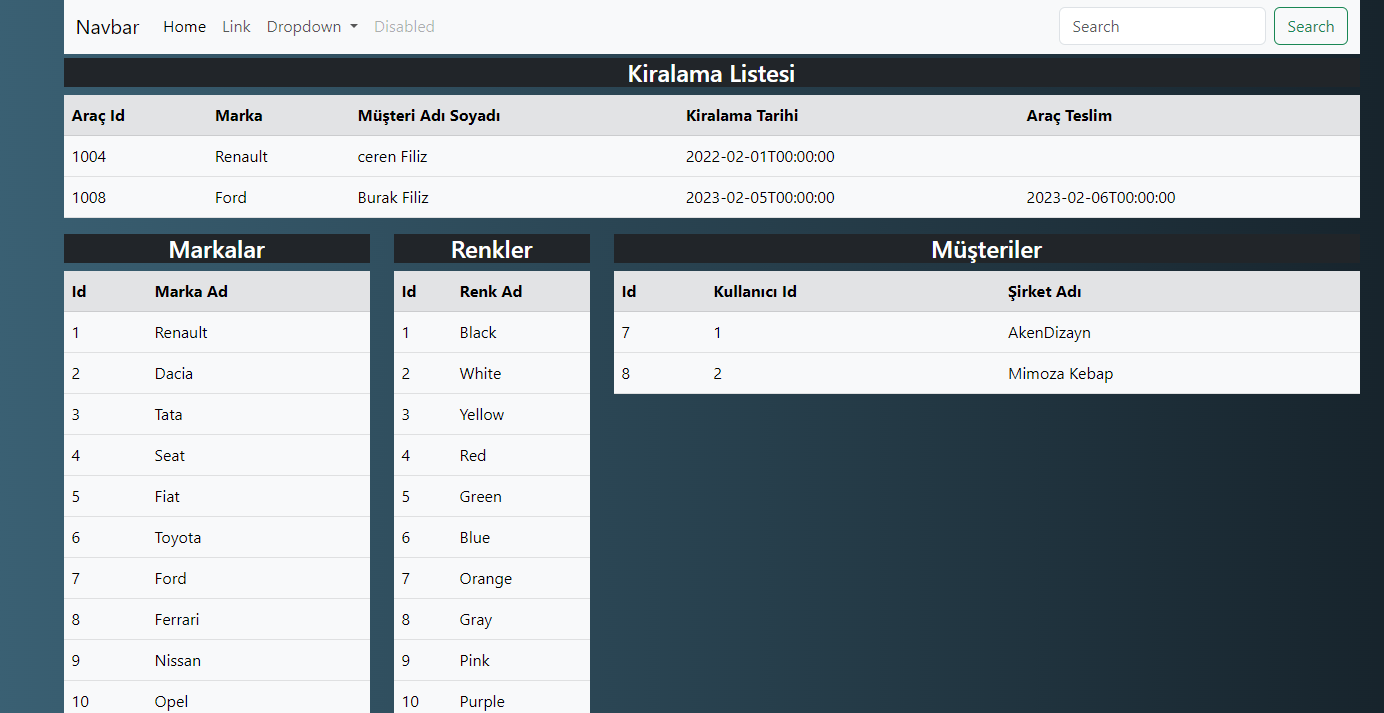Click the Renkler panel header
Screen dimensions: 1384x713
click(x=491, y=249)
